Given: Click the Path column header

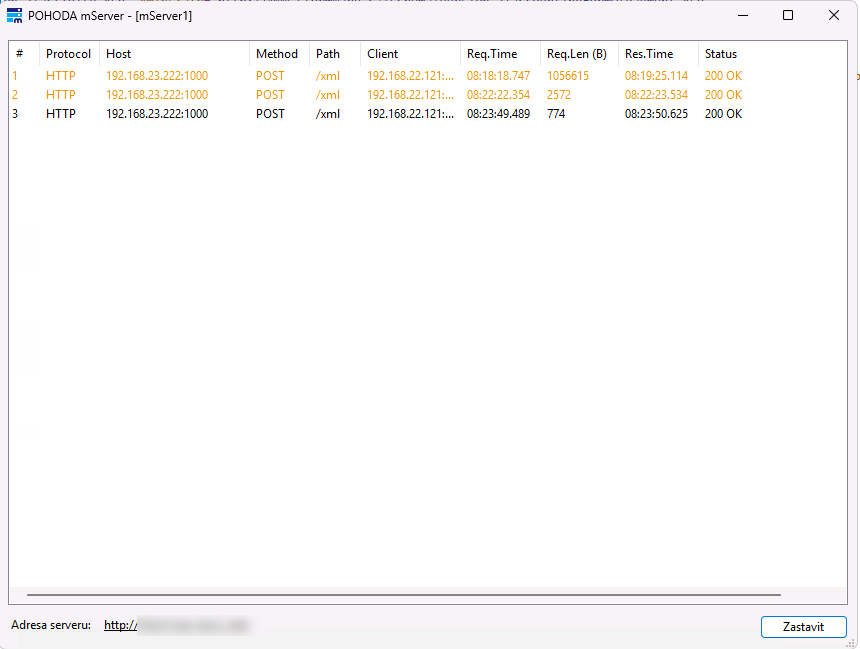Looking at the screenshot, I should coord(328,54).
